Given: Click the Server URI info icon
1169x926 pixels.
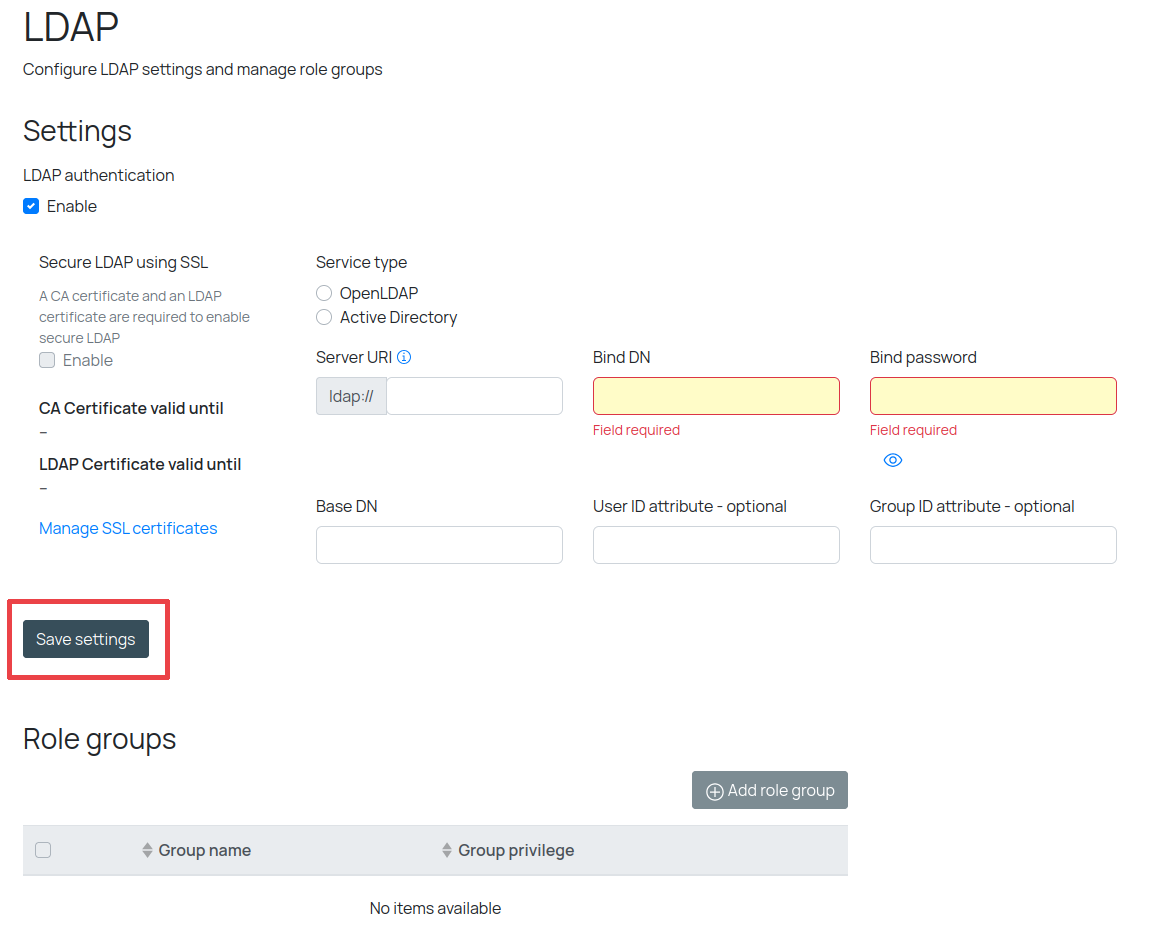Looking at the screenshot, I should (404, 357).
